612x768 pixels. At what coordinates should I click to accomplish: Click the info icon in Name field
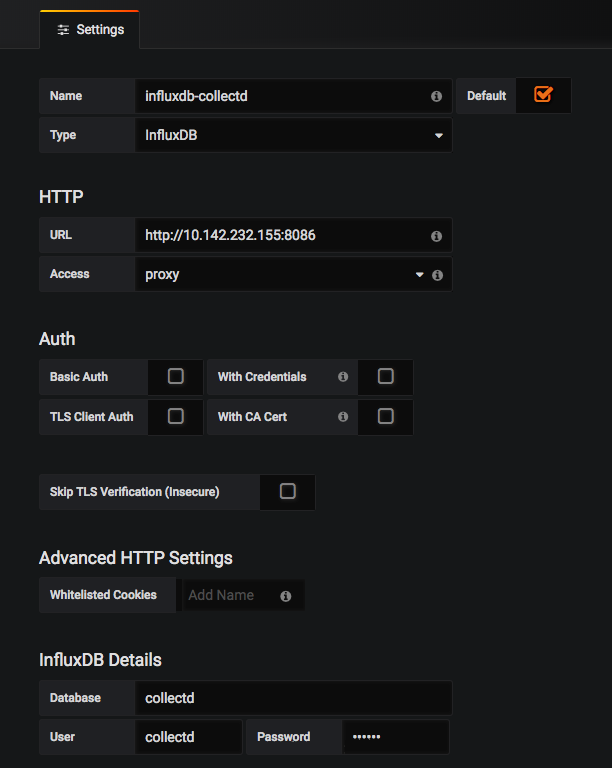click(x=436, y=96)
